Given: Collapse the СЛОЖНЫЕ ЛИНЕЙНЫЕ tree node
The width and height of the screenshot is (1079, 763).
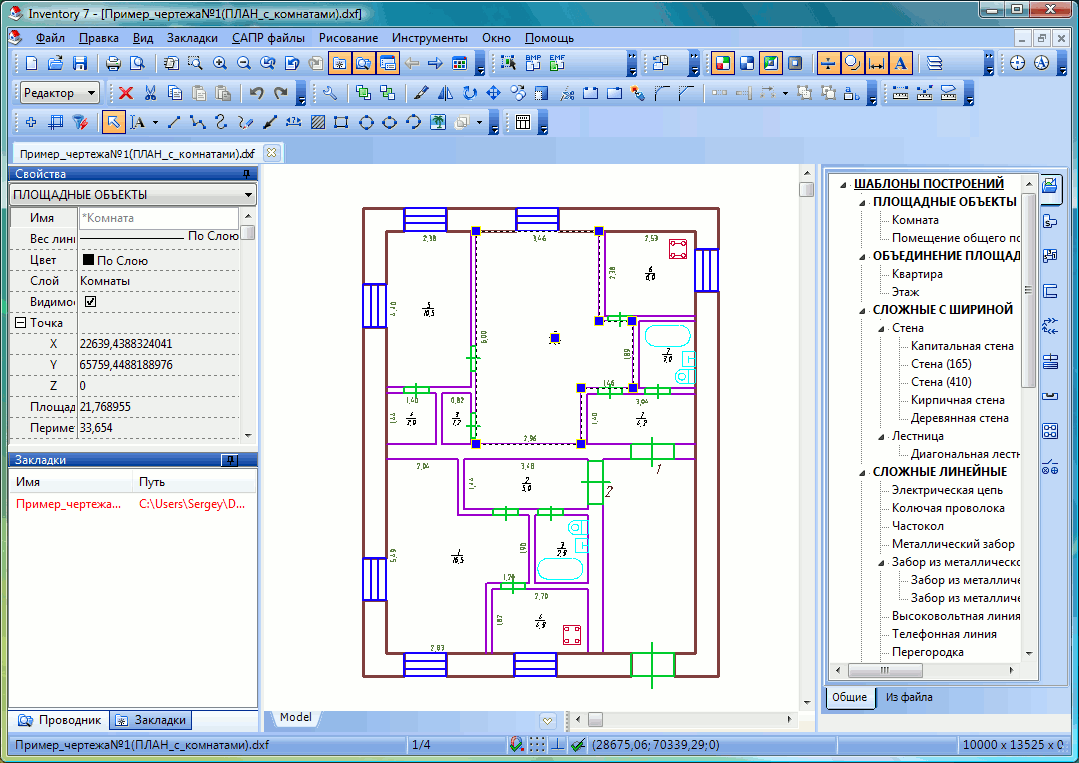Looking at the screenshot, I should pos(862,473).
